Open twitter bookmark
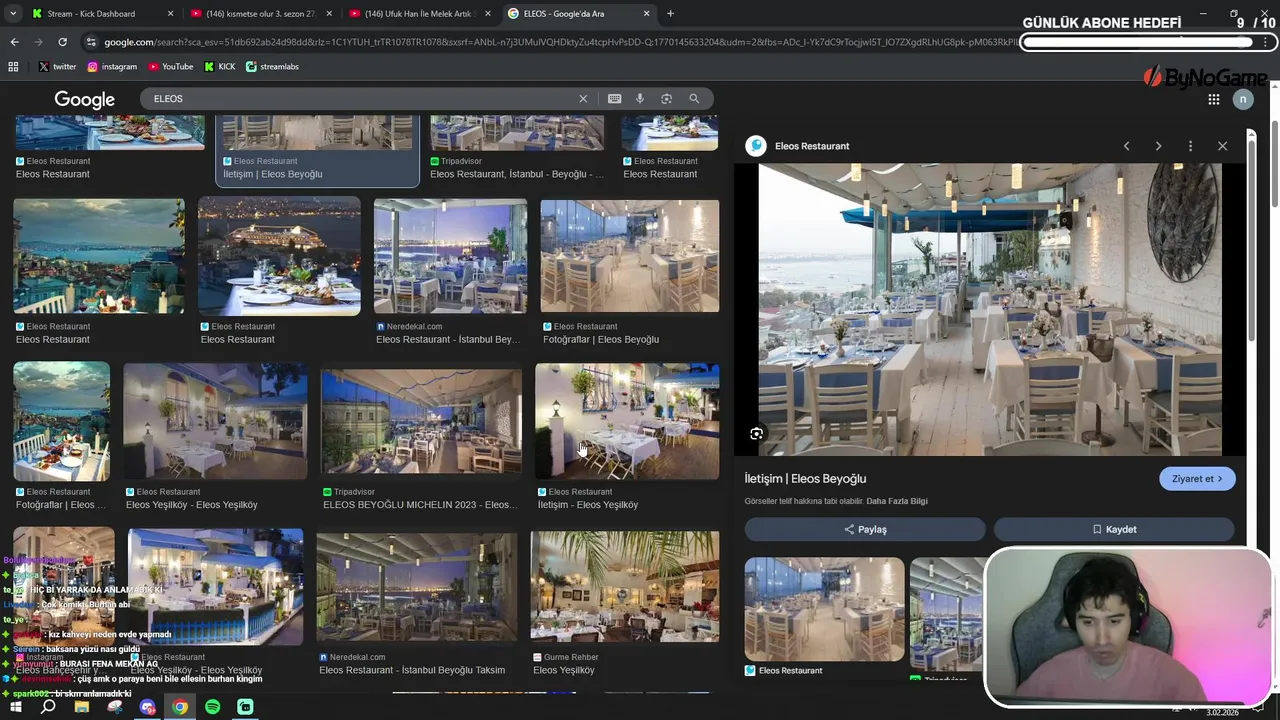Image resolution: width=1280 pixels, height=720 pixels. tap(57, 66)
